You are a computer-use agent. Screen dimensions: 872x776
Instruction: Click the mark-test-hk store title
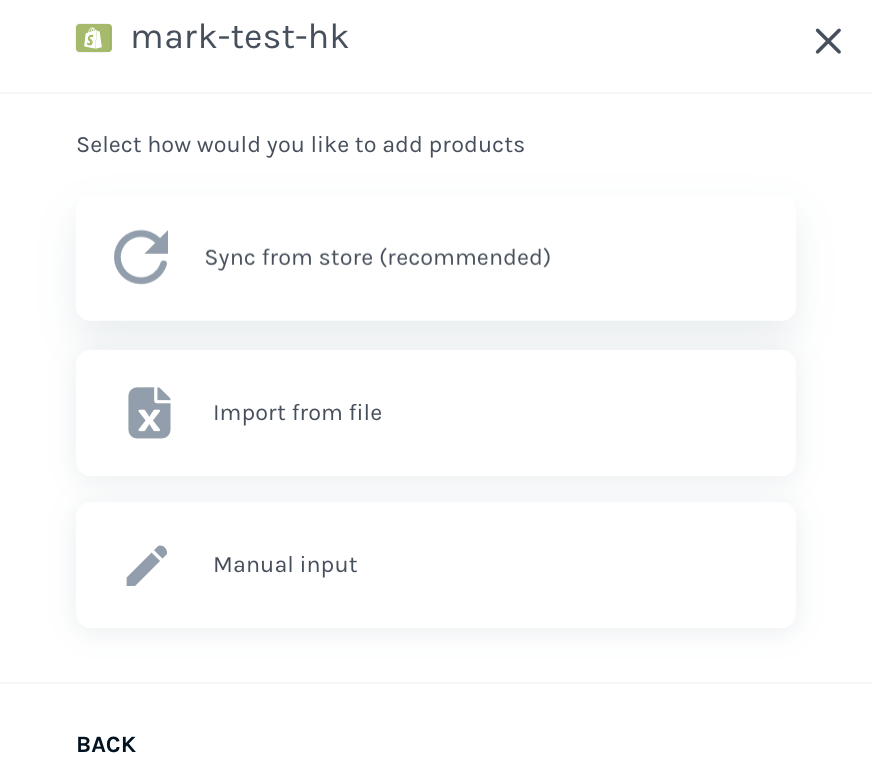[240, 37]
